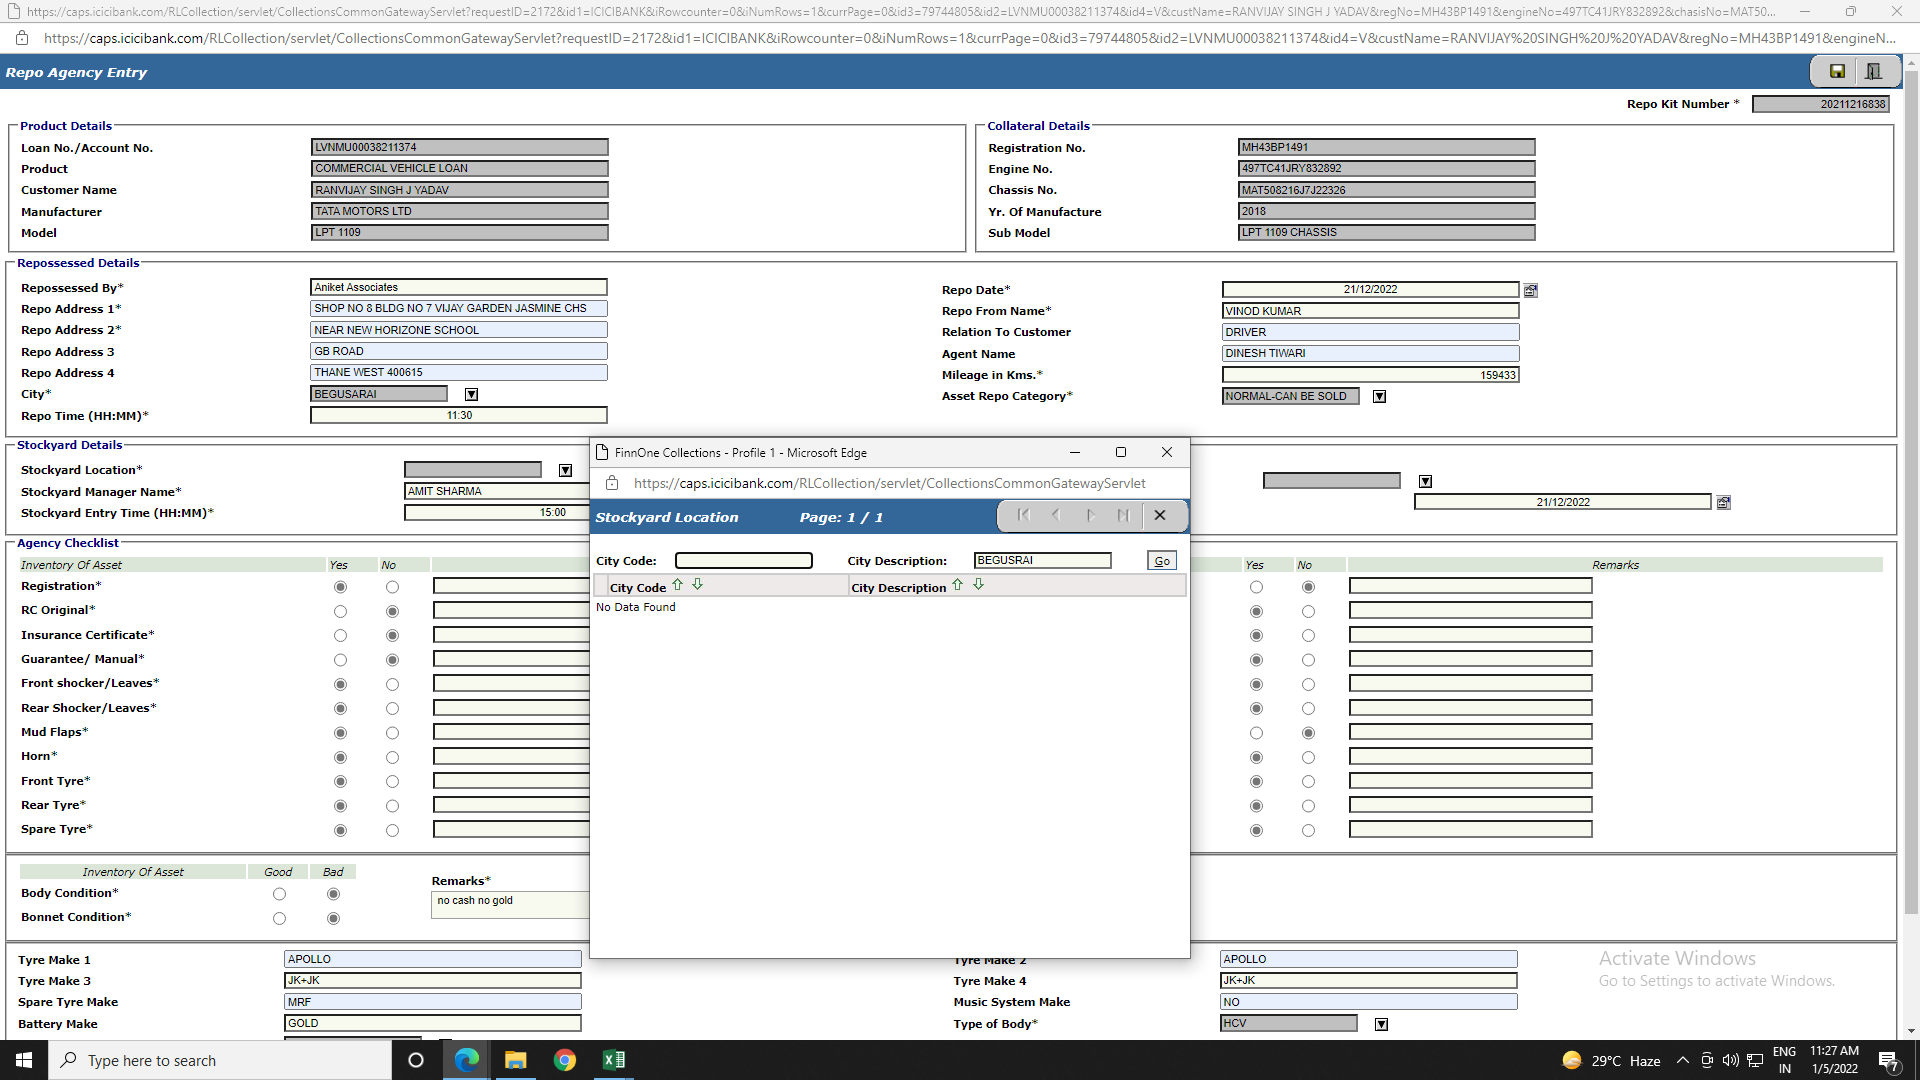Open the Repo Date calendar picker
Screen dimensions: 1920x1080
coord(1530,290)
